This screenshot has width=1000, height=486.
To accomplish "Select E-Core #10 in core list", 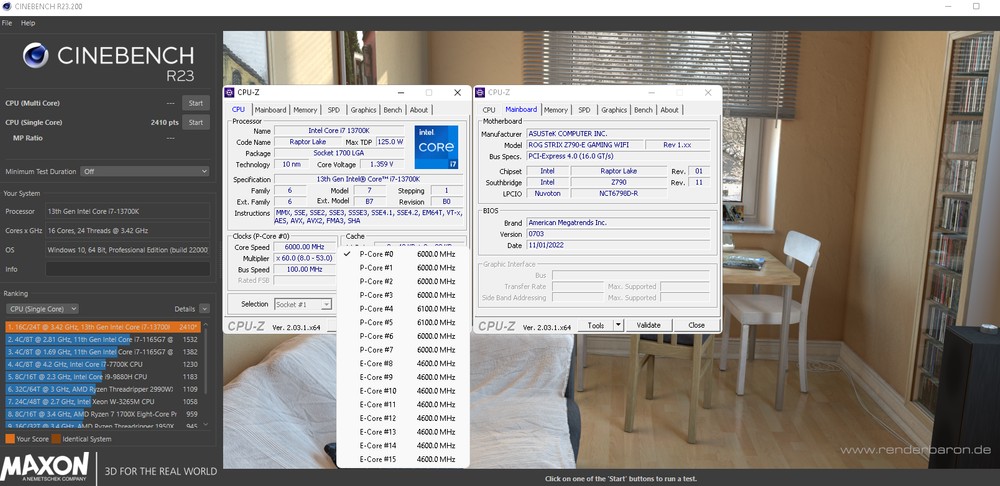I will pyautogui.click(x=403, y=390).
